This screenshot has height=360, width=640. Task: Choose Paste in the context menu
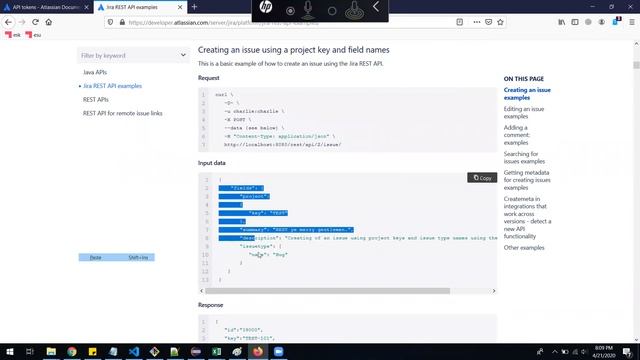[116, 258]
